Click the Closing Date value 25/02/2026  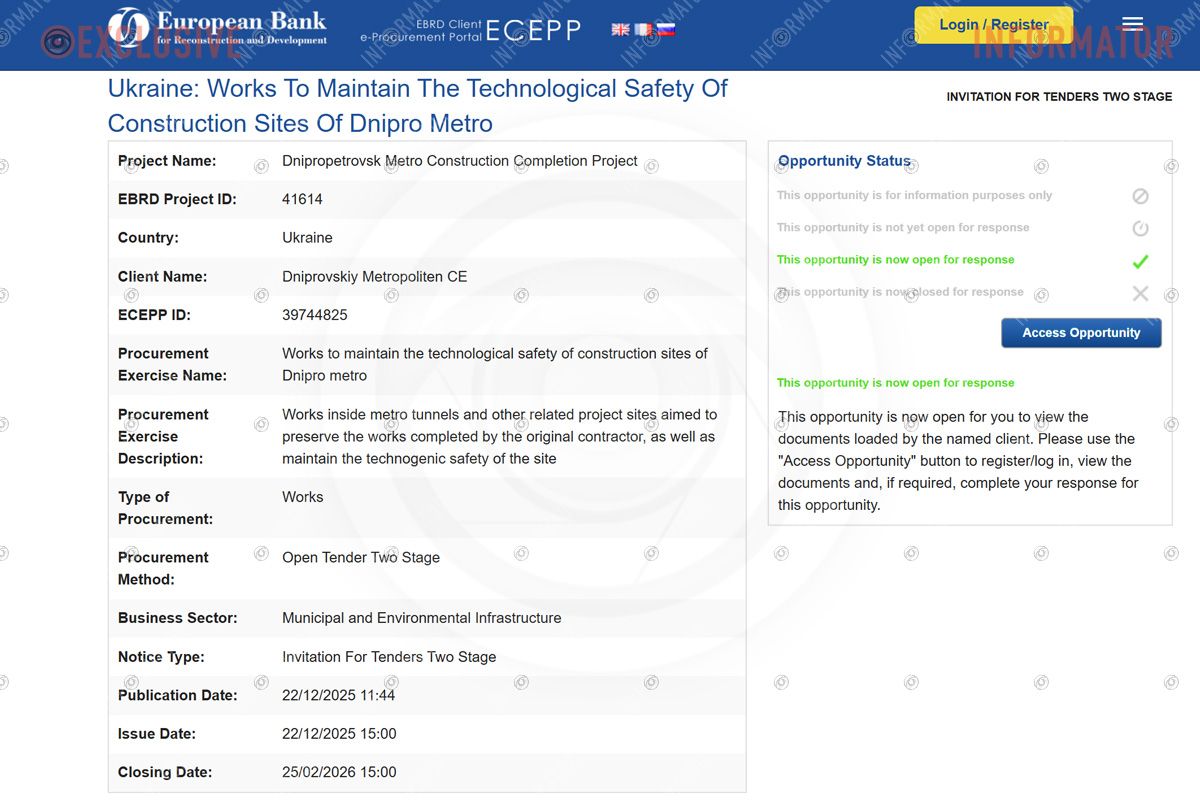[x=339, y=772]
